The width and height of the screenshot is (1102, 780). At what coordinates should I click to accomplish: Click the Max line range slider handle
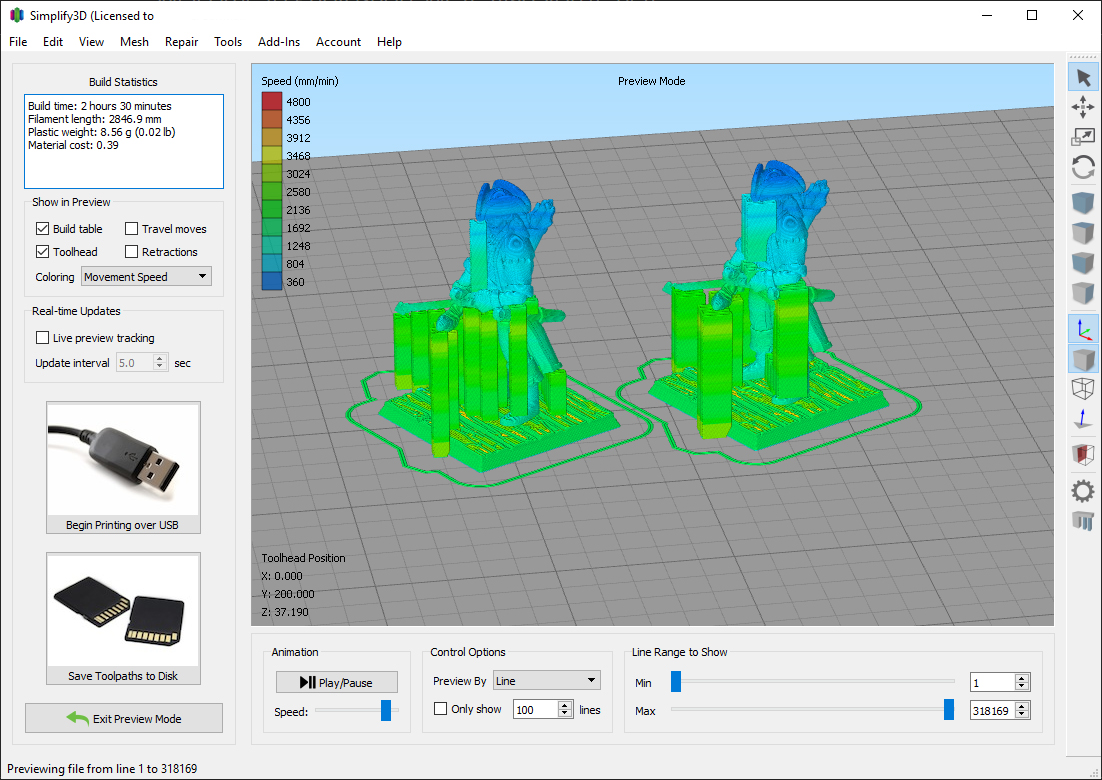pos(949,710)
